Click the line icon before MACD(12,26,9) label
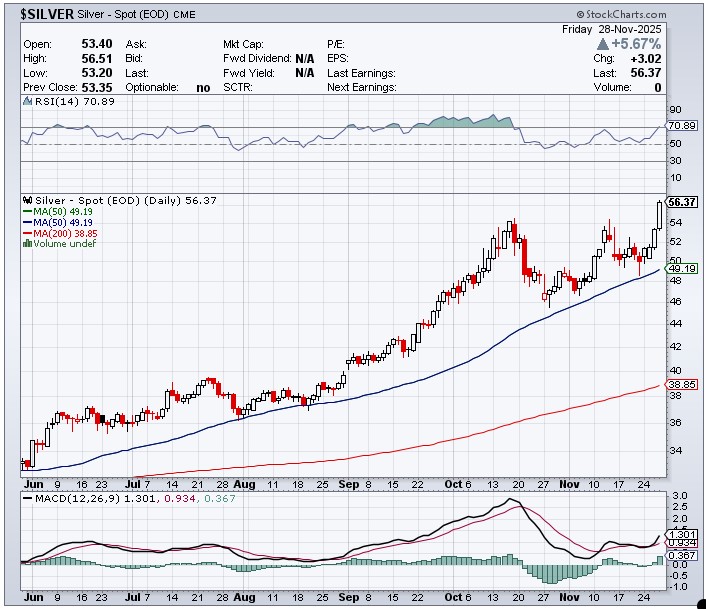This screenshot has height=609, width=706. 26,497
